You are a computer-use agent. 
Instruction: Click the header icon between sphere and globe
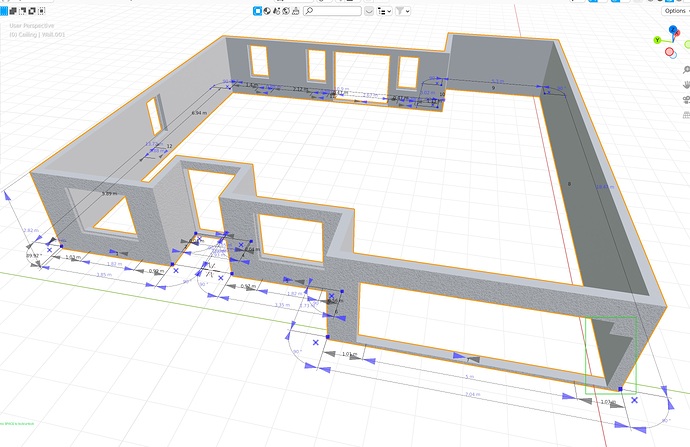tap(277, 11)
